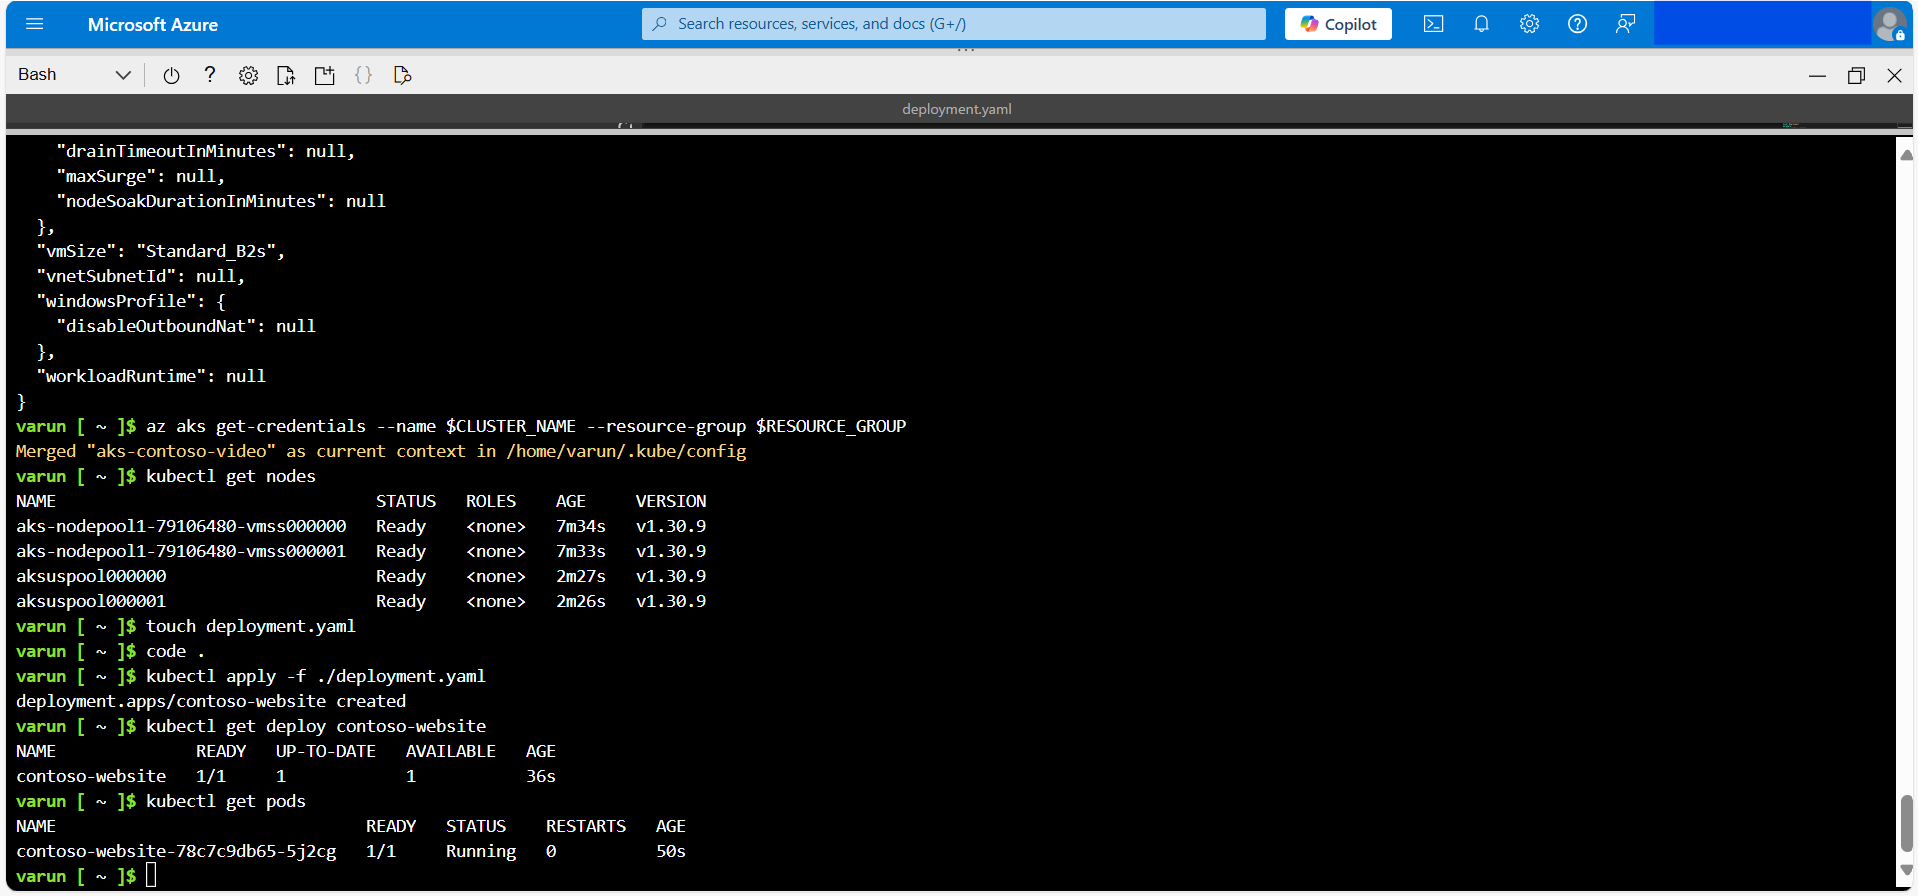Click node name aksuspool000001
This screenshot has height=896, width=1918.
coord(91,601)
